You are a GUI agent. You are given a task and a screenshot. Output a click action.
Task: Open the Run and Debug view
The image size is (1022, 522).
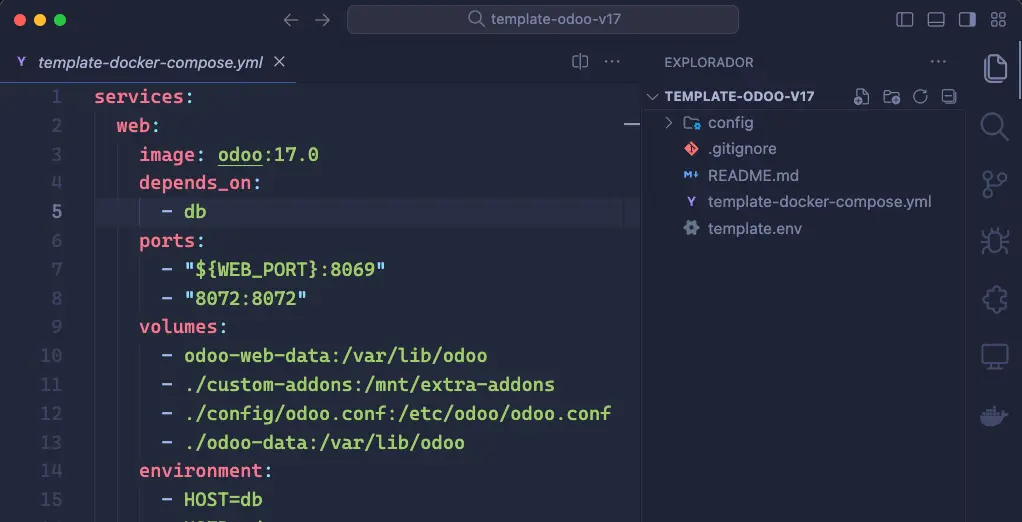(x=995, y=241)
